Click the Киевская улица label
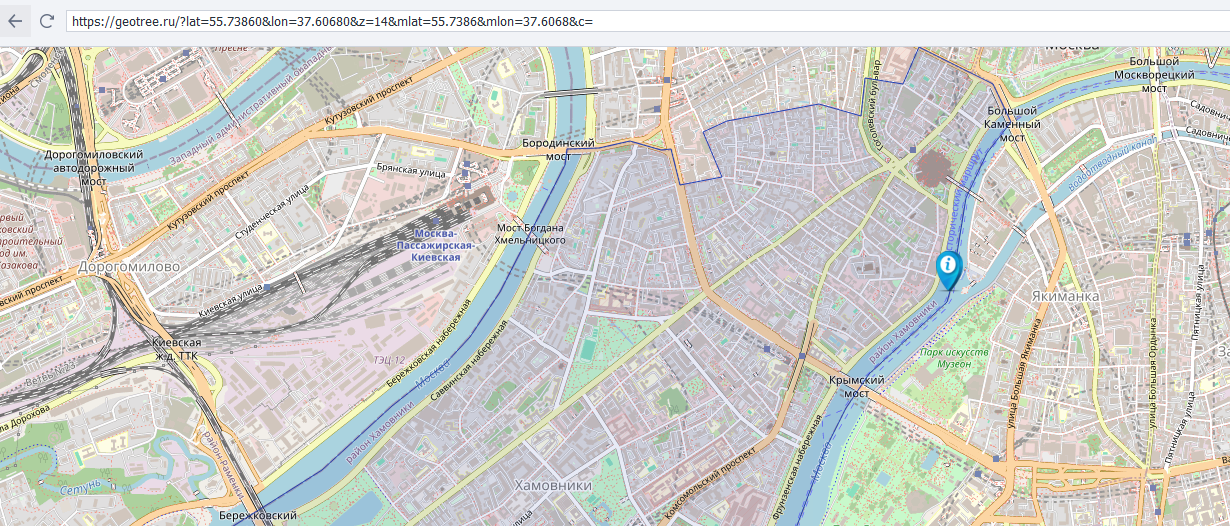 [x=229, y=299]
